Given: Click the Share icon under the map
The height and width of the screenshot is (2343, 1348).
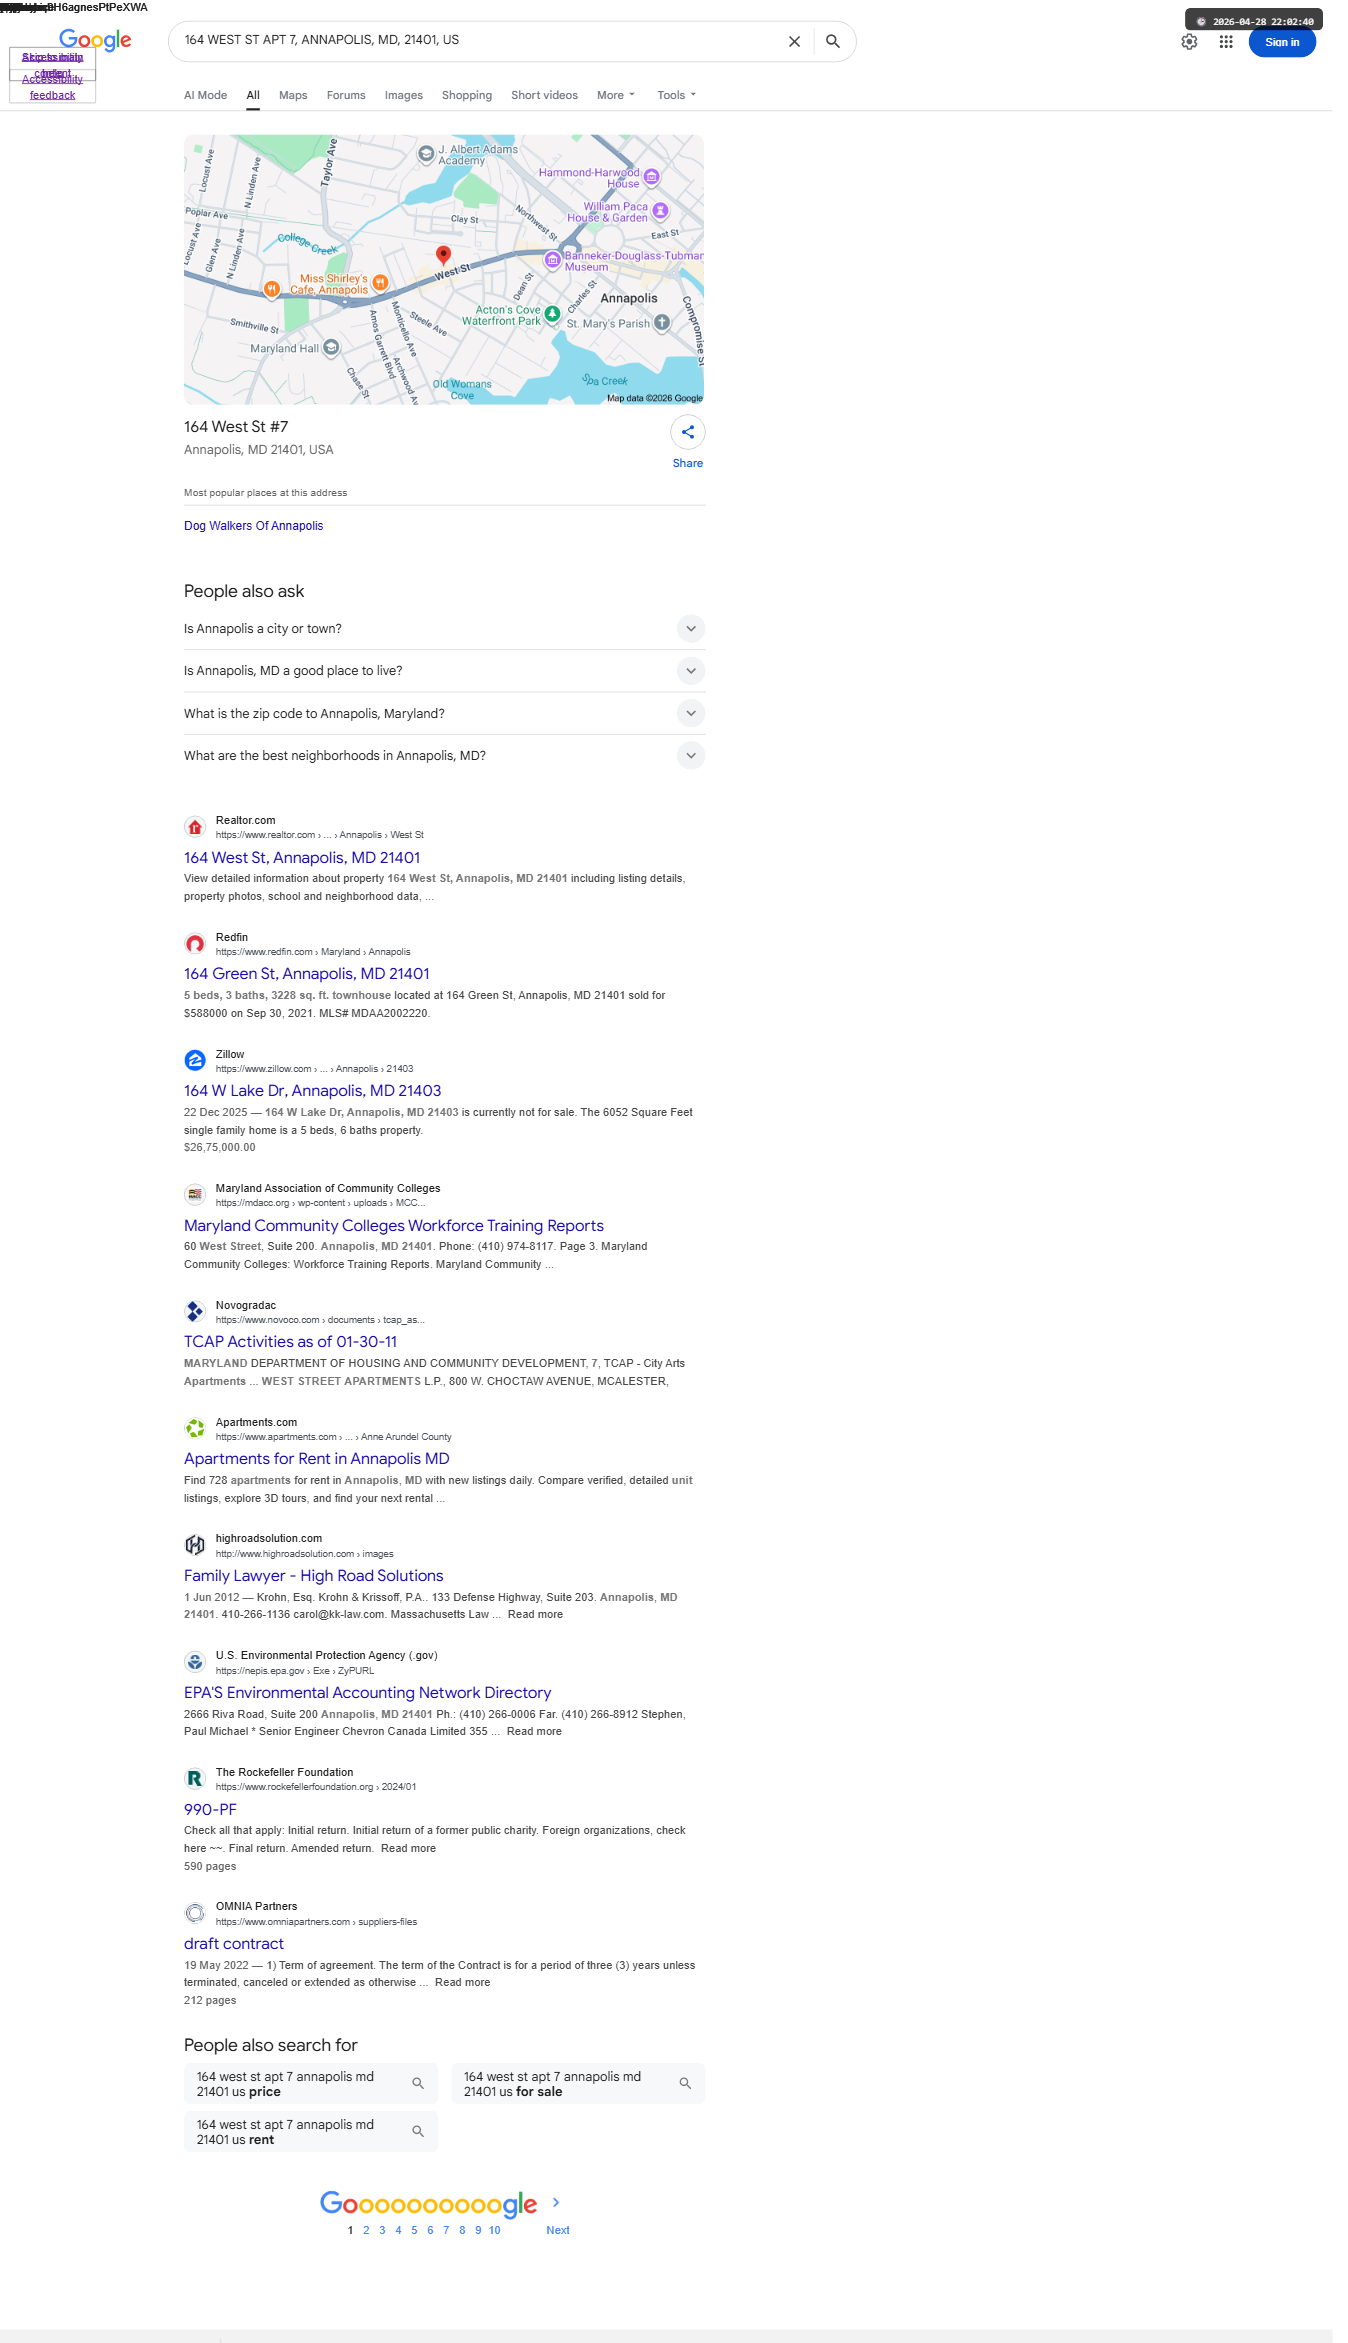Looking at the screenshot, I should [x=688, y=432].
